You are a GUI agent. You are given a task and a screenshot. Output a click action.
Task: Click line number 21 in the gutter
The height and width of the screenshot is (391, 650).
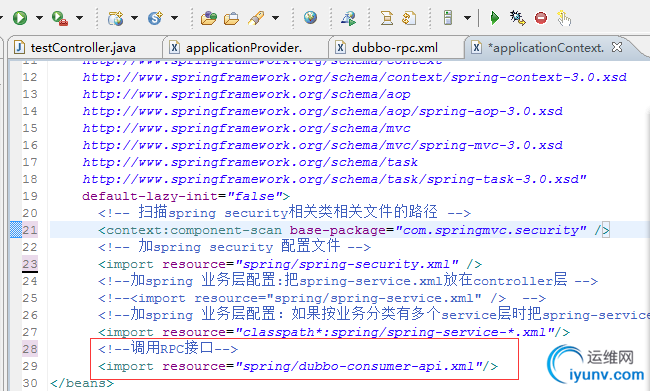coord(30,230)
